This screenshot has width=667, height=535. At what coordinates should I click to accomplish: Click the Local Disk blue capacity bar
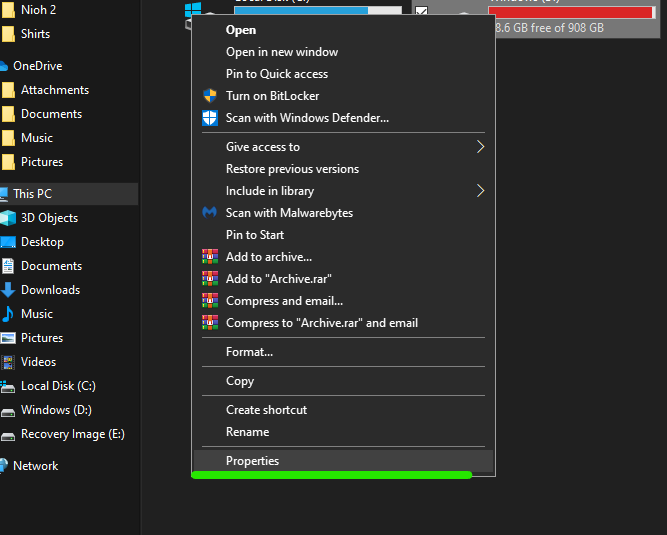[318, 10]
